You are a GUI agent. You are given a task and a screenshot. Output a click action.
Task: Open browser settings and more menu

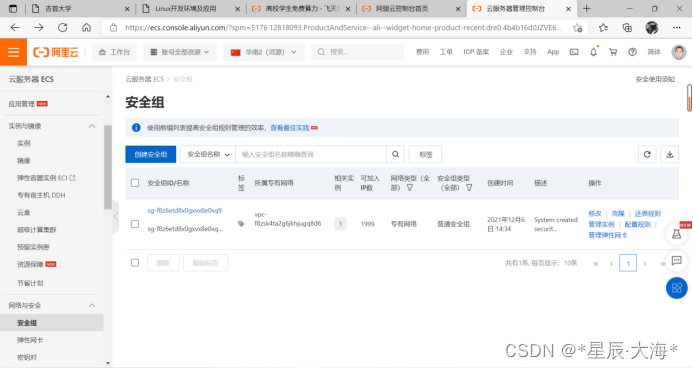(677, 28)
